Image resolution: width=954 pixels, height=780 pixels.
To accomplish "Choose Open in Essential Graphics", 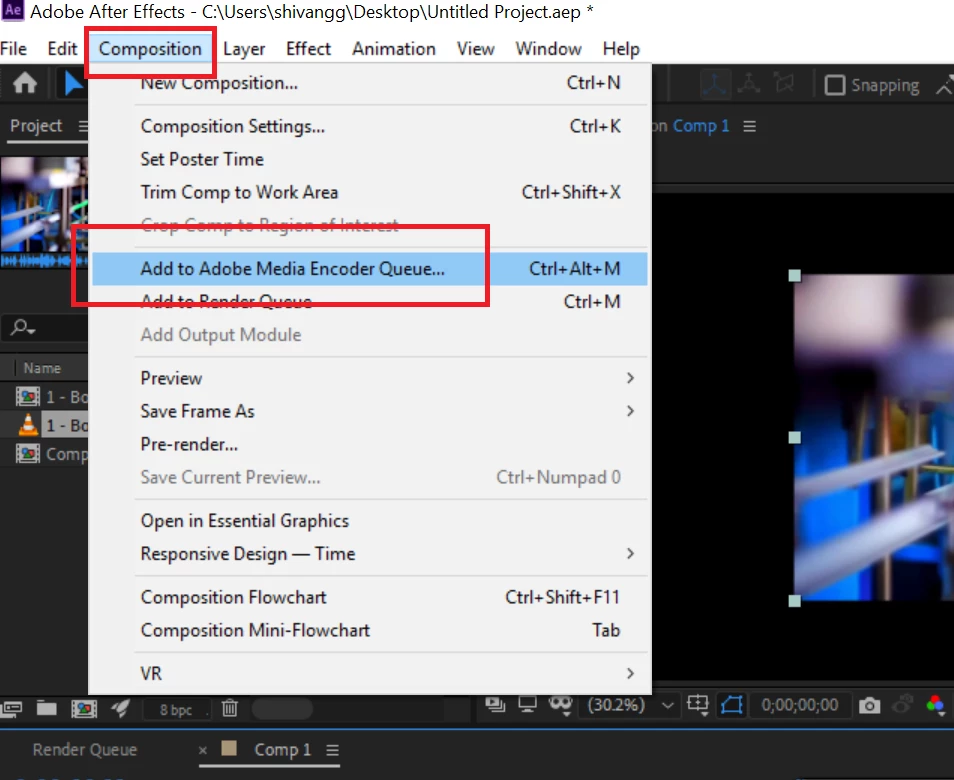I will click(x=369, y=521).
